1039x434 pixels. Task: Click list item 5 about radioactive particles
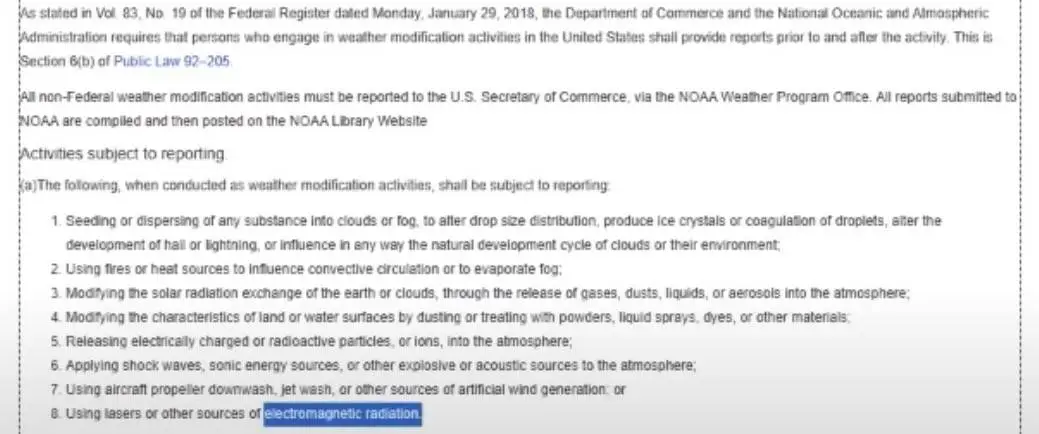[x=332, y=342]
